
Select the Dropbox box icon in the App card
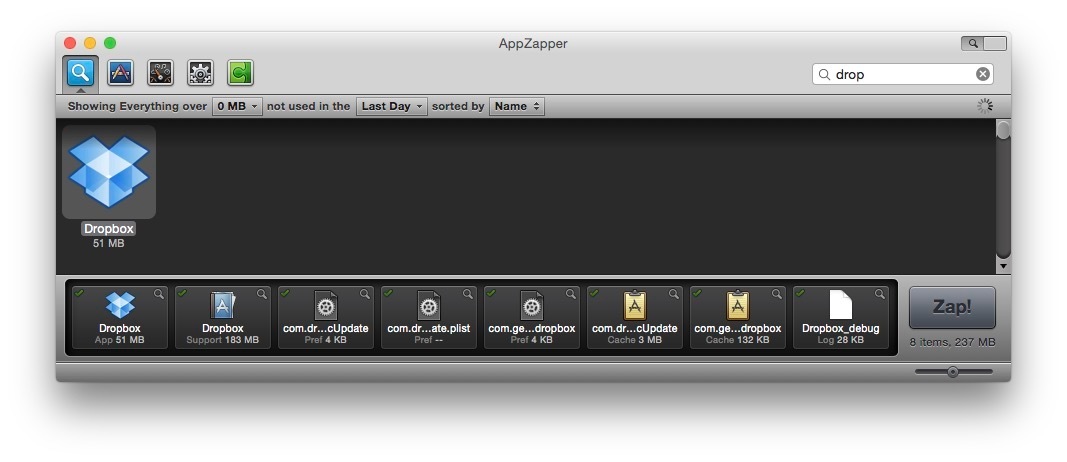coord(120,306)
